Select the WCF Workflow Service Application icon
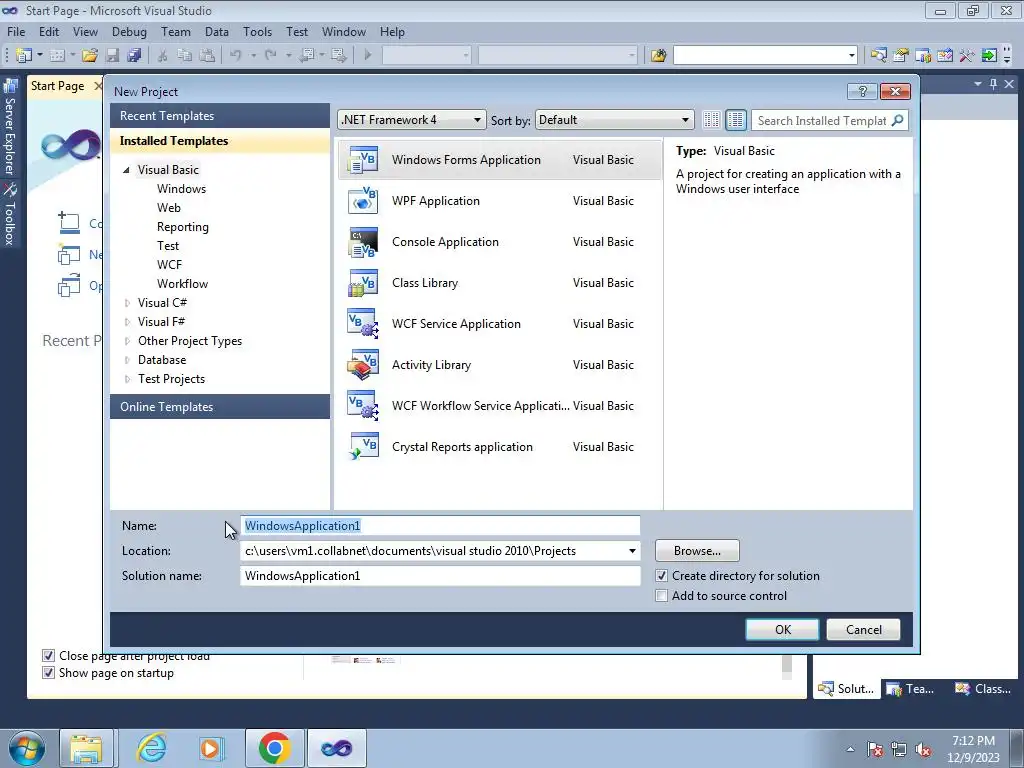 363,406
